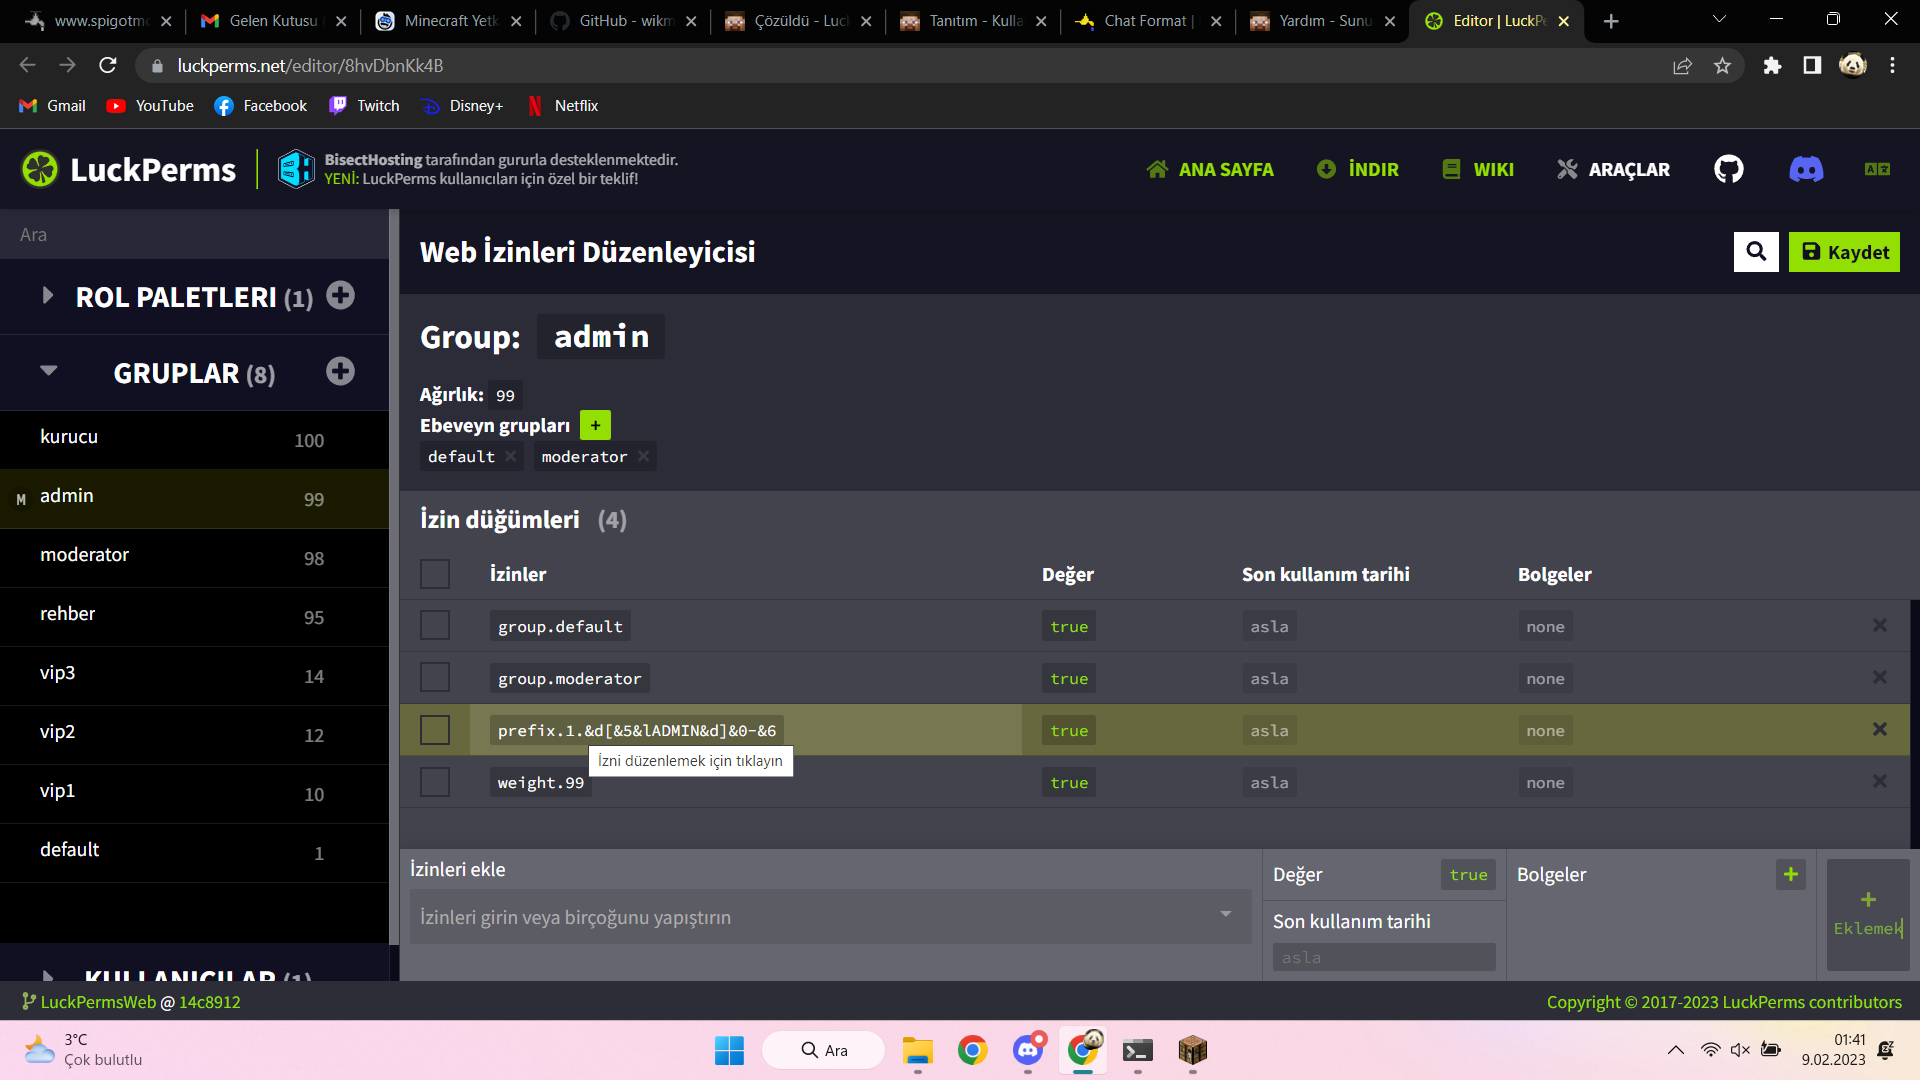Image resolution: width=1920 pixels, height=1080 pixels.
Task: Select the rehber group
Action: (194, 616)
